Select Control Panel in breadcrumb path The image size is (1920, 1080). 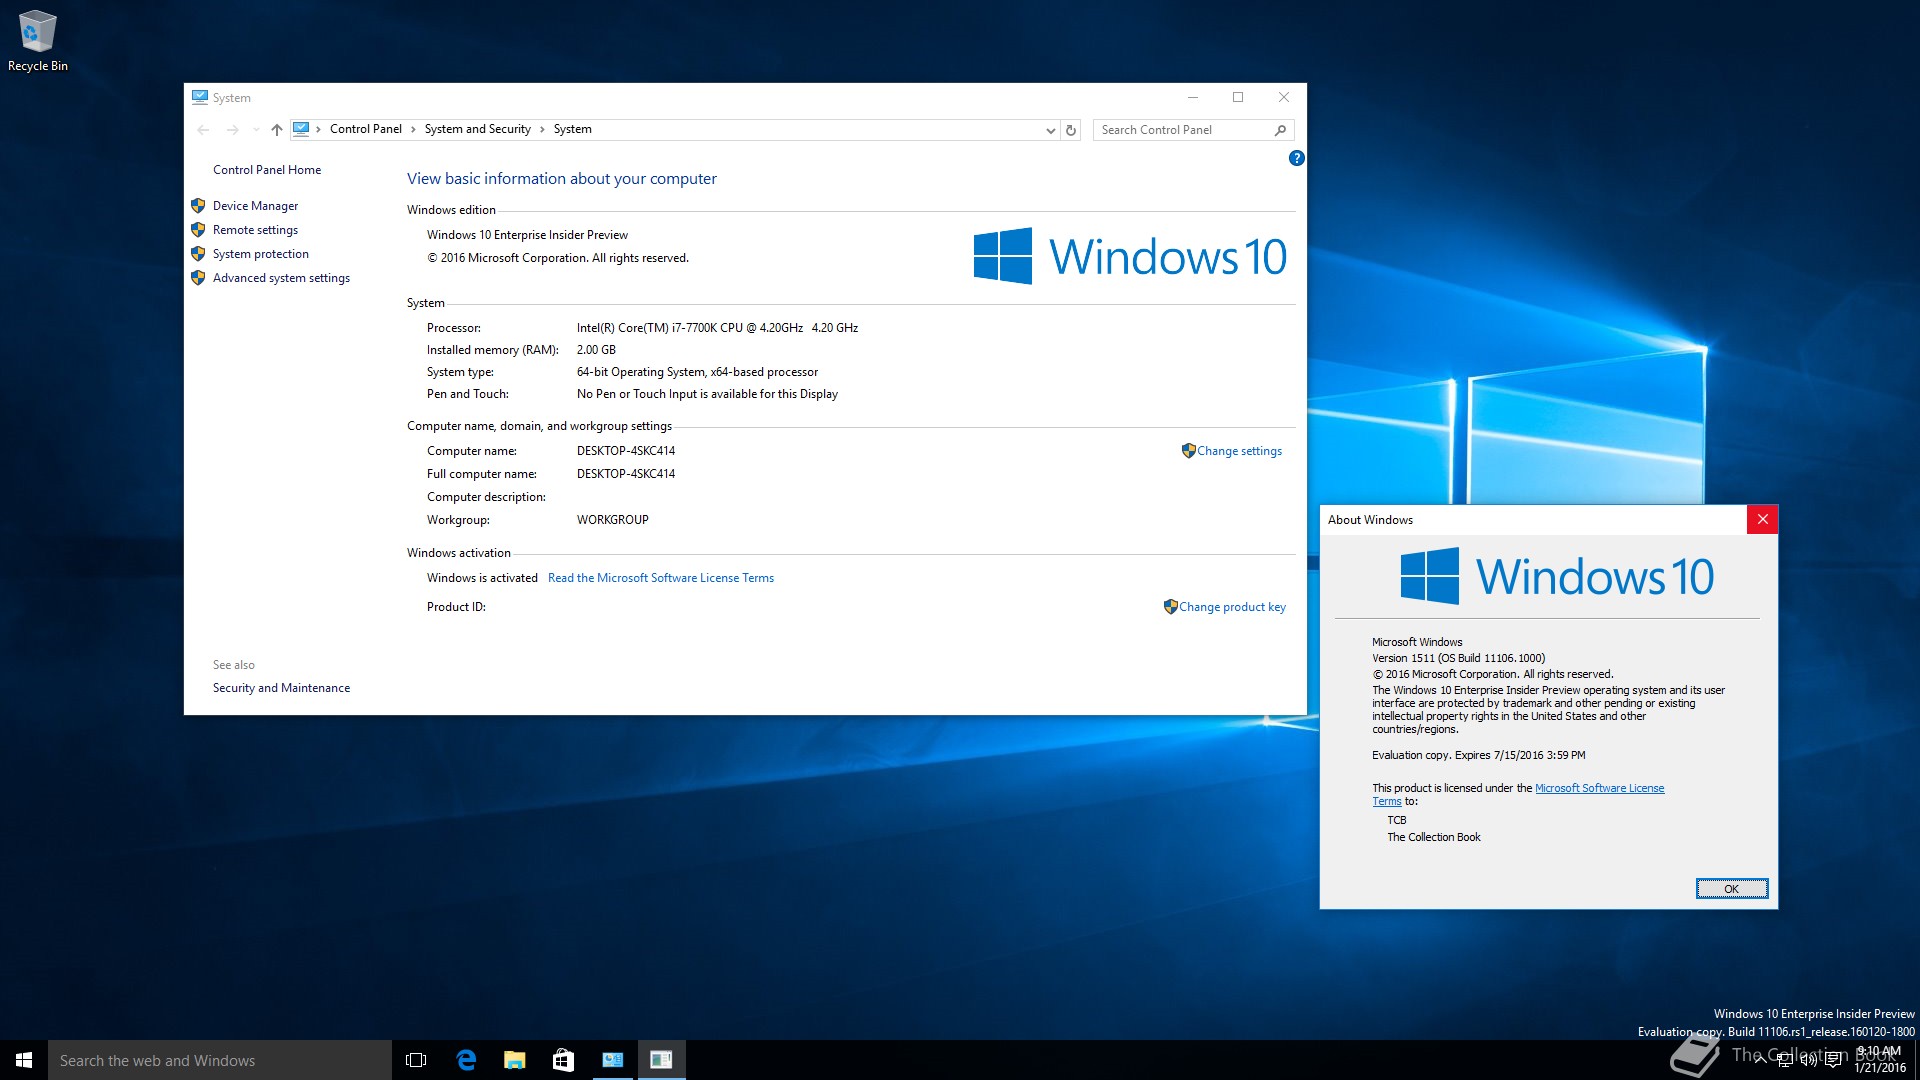click(x=366, y=129)
